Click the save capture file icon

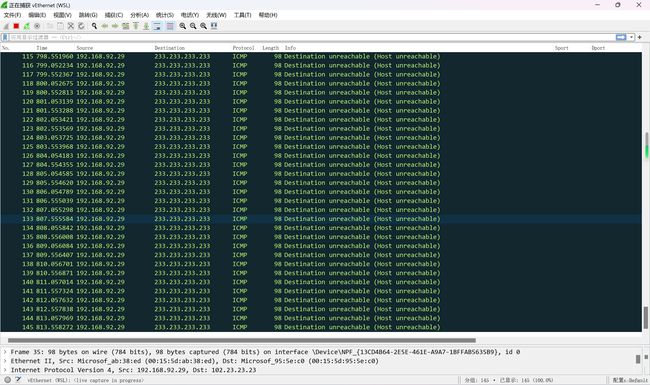click(x=60, y=26)
